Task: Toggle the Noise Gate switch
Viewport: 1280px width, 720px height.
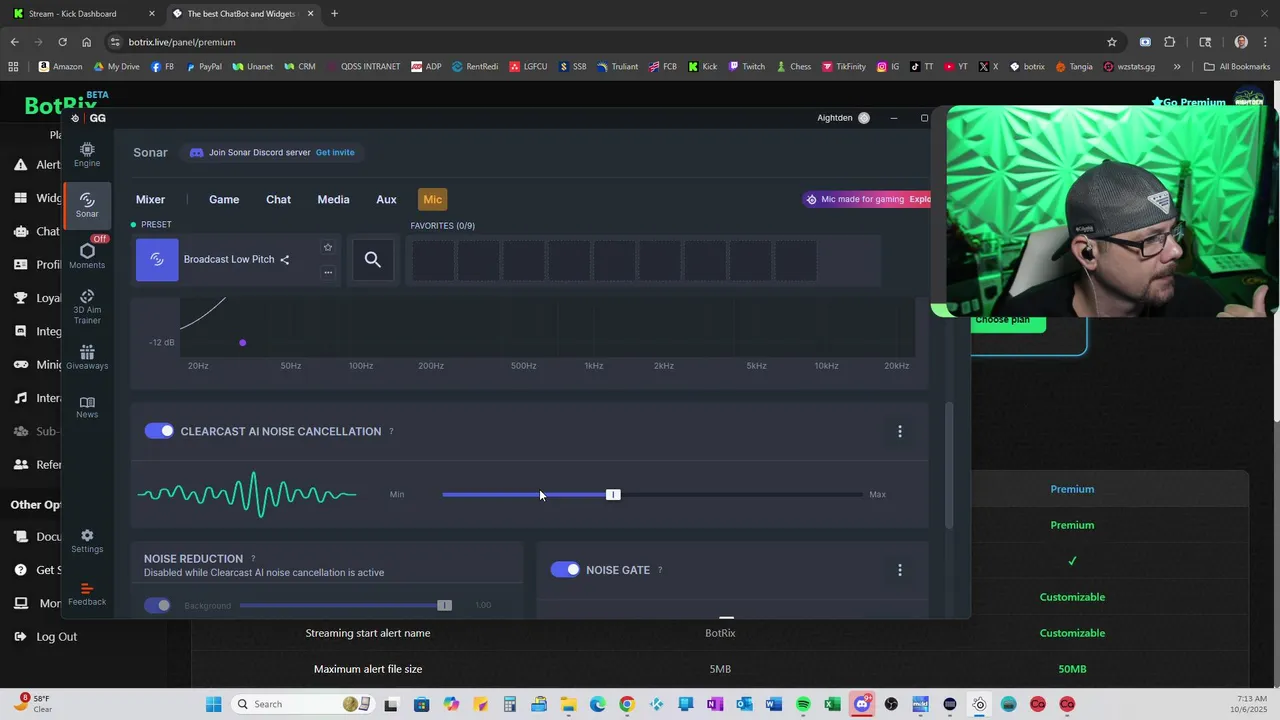Action: [x=565, y=570]
